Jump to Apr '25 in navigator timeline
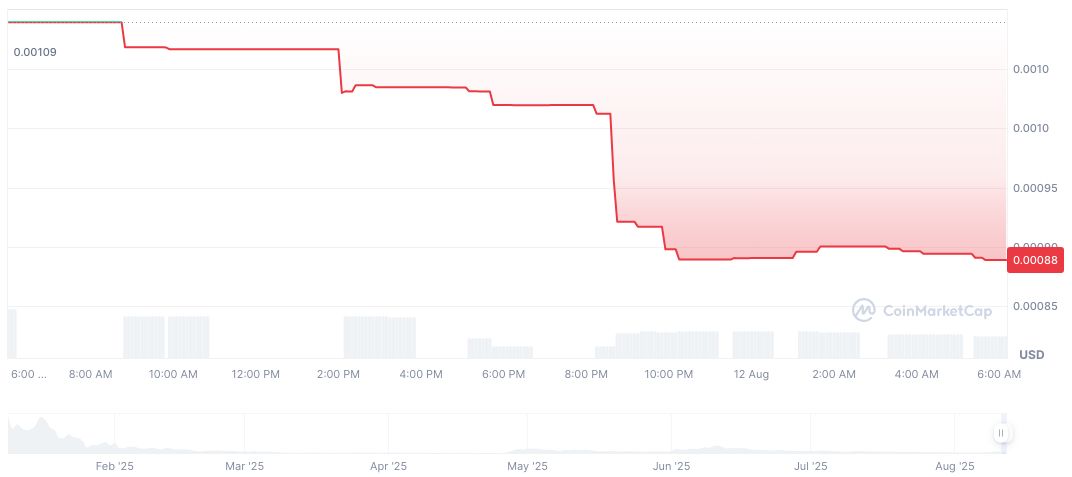1072x477 pixels. (x=388, y=466)
